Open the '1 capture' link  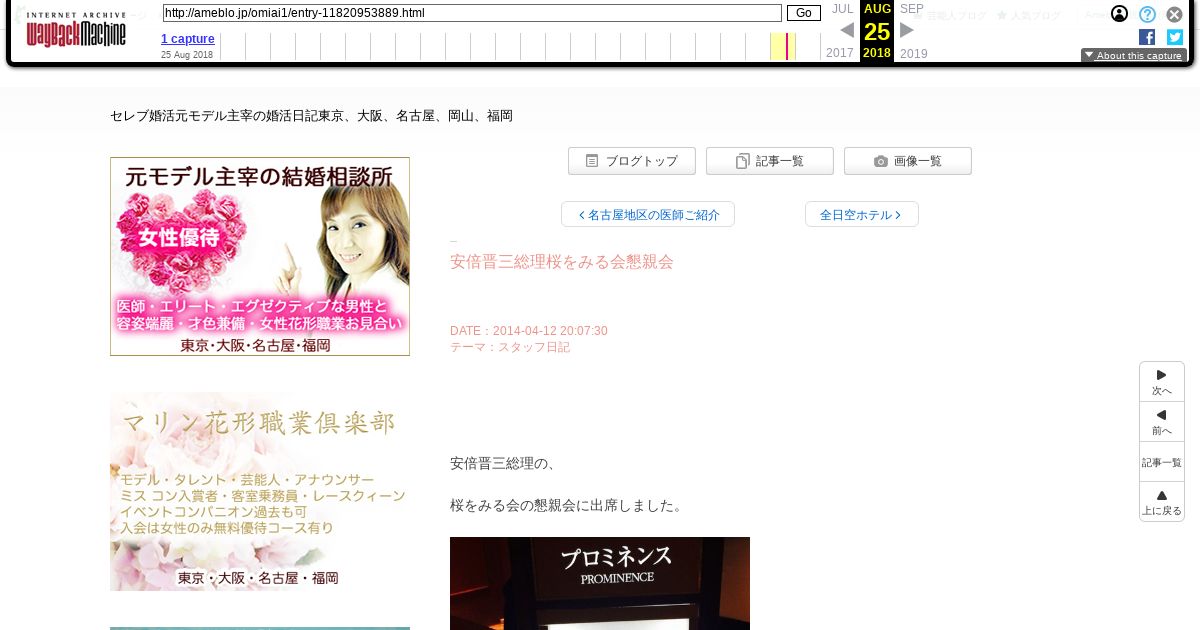188,39
